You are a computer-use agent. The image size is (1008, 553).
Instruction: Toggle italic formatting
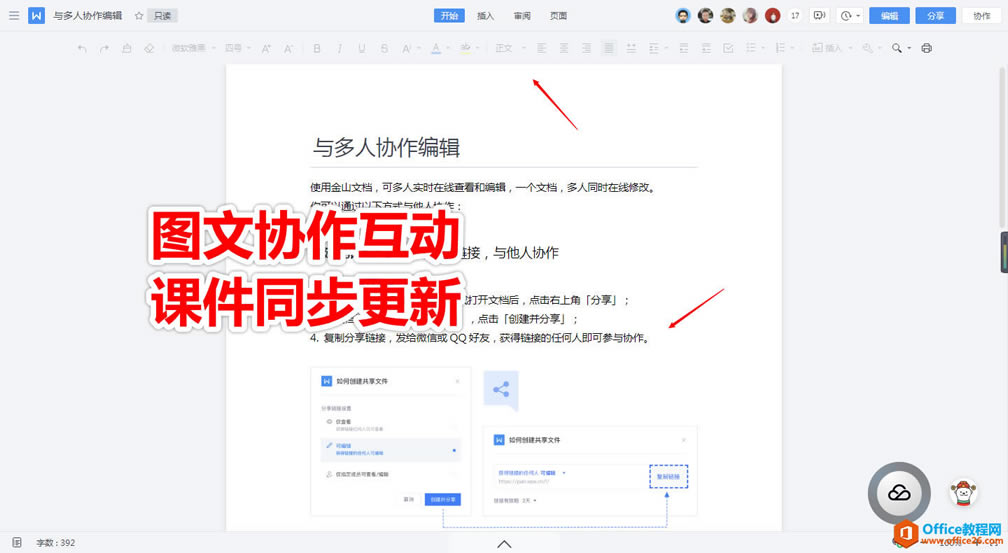339,48
